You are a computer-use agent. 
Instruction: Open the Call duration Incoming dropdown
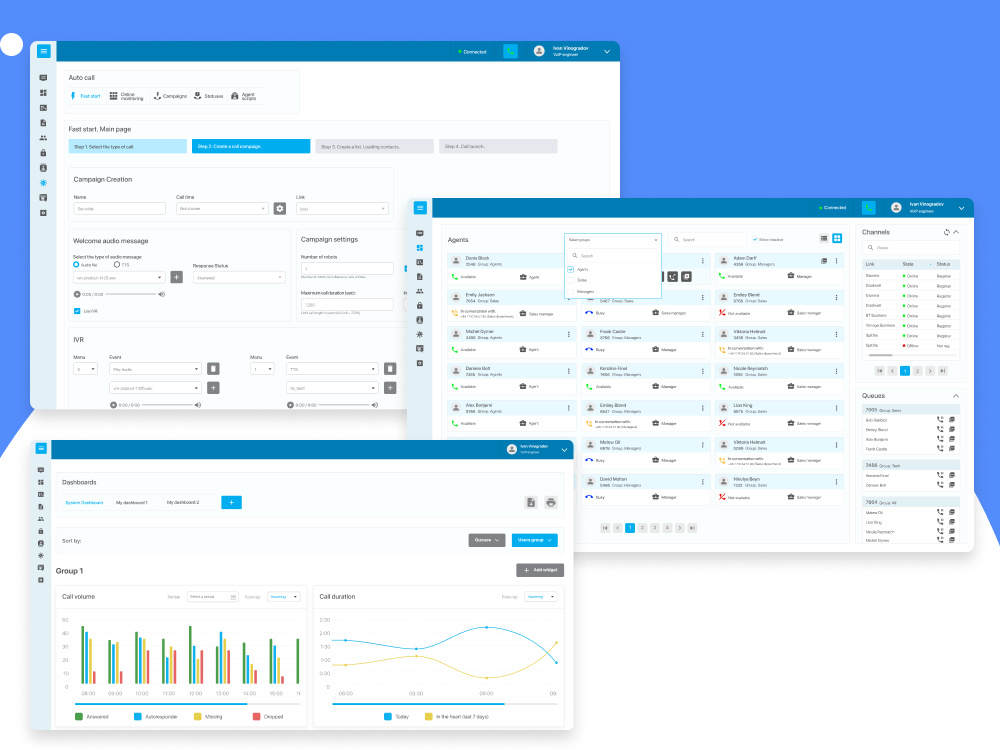click(541, 597)
